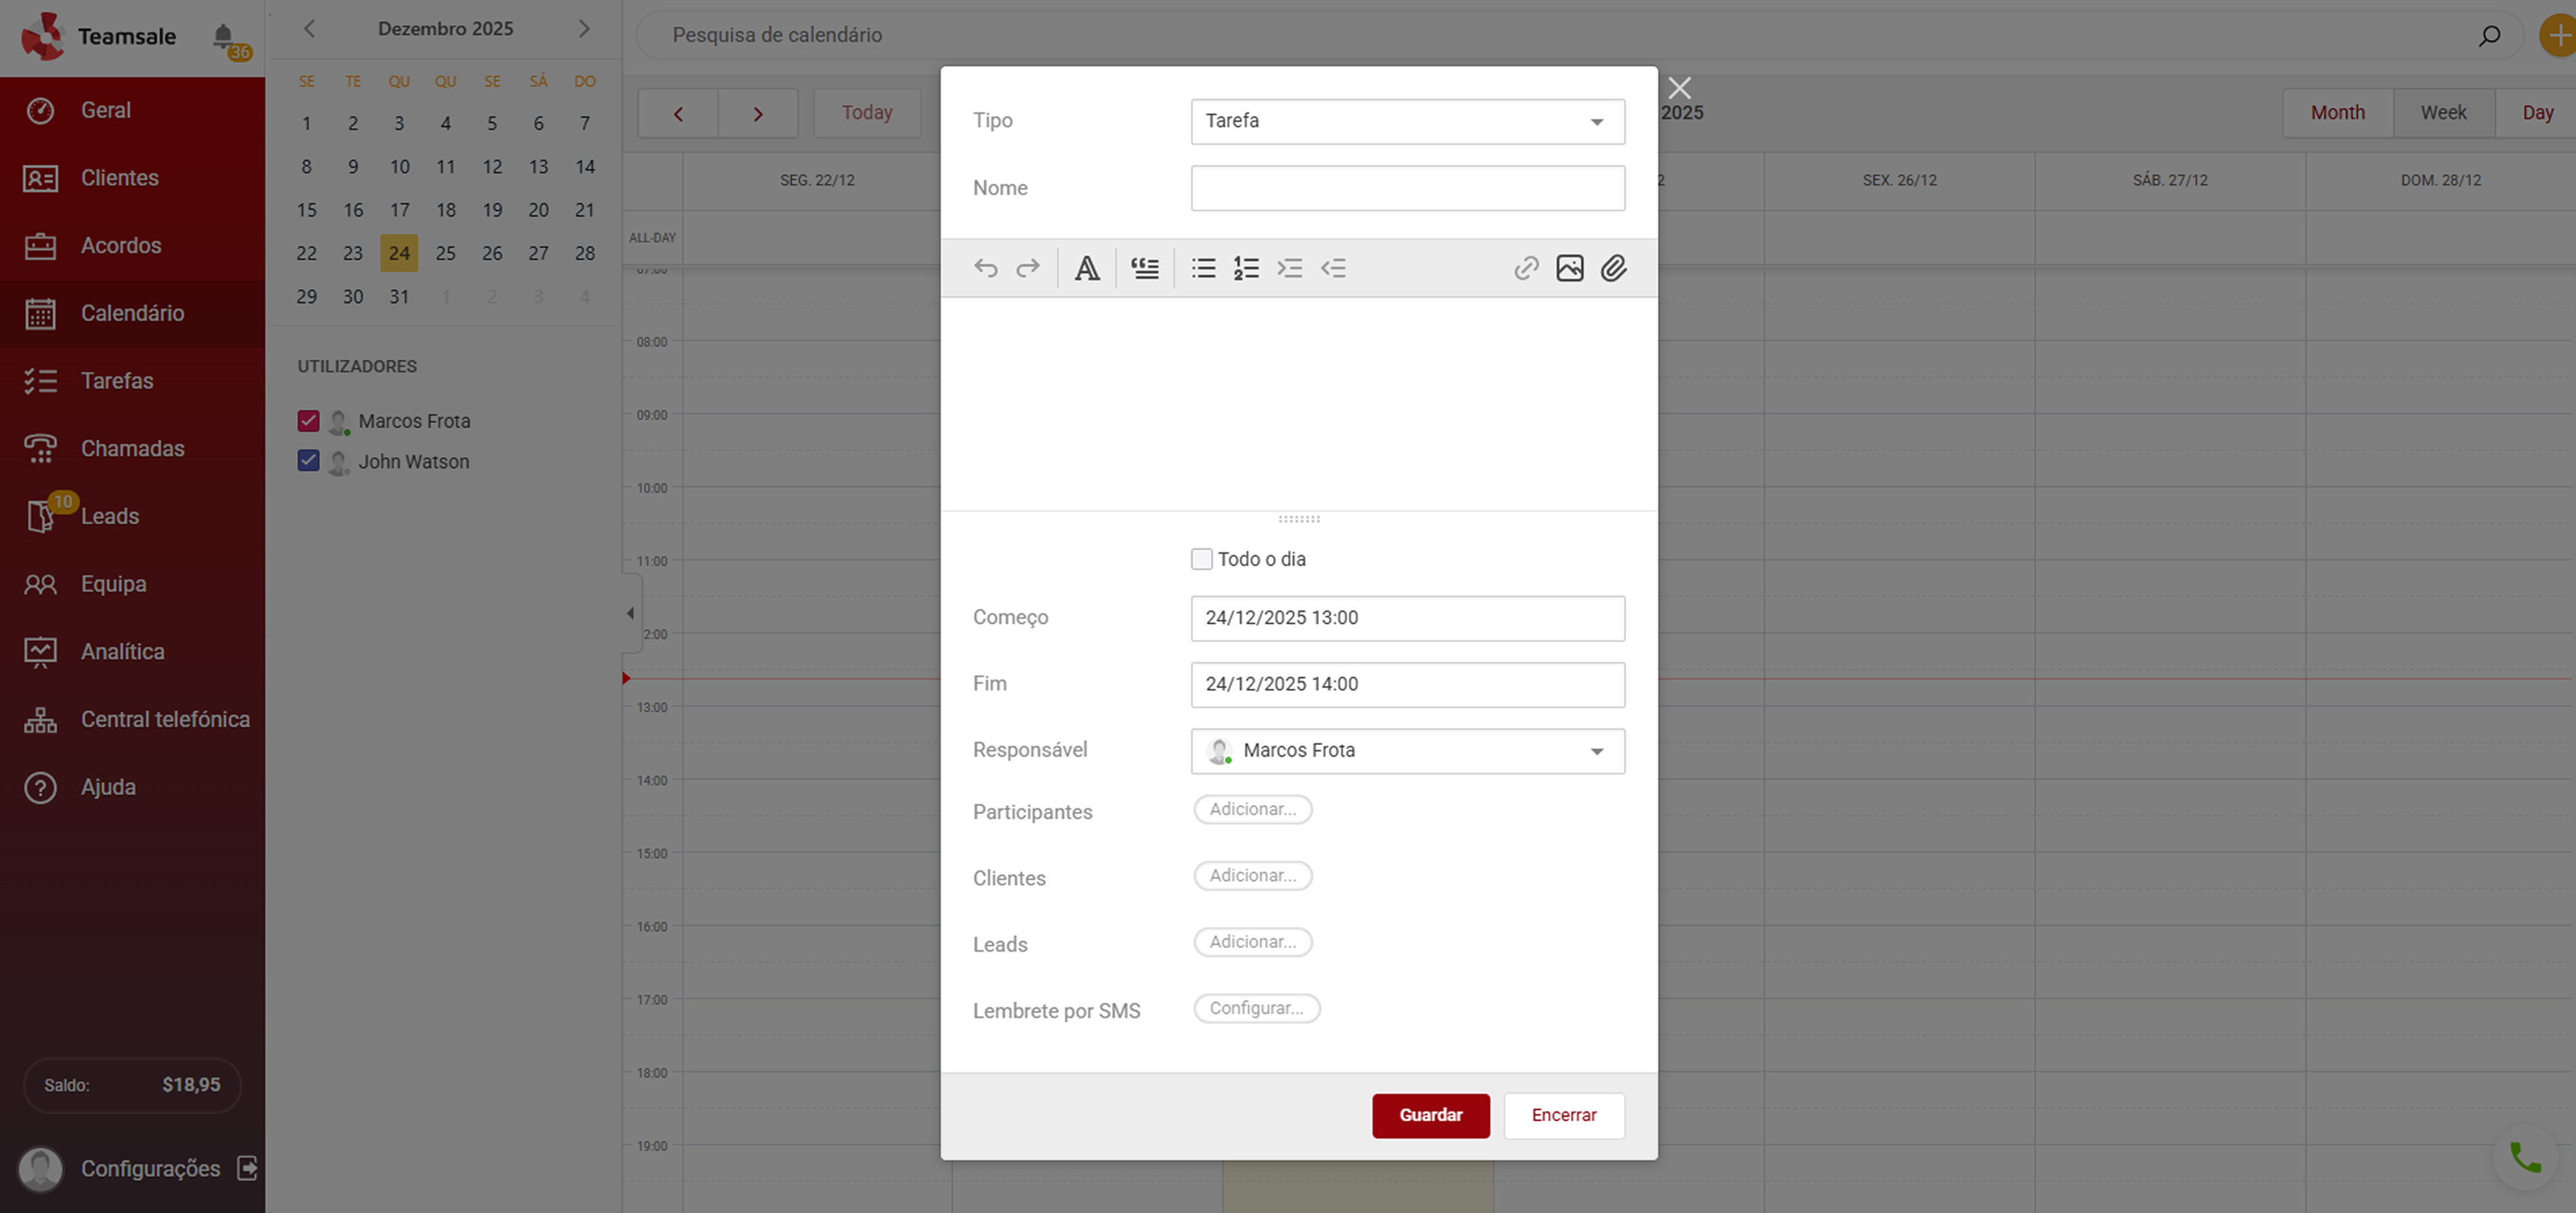
Task: Click the numbered list icon
Action: tap(1246, 268)
